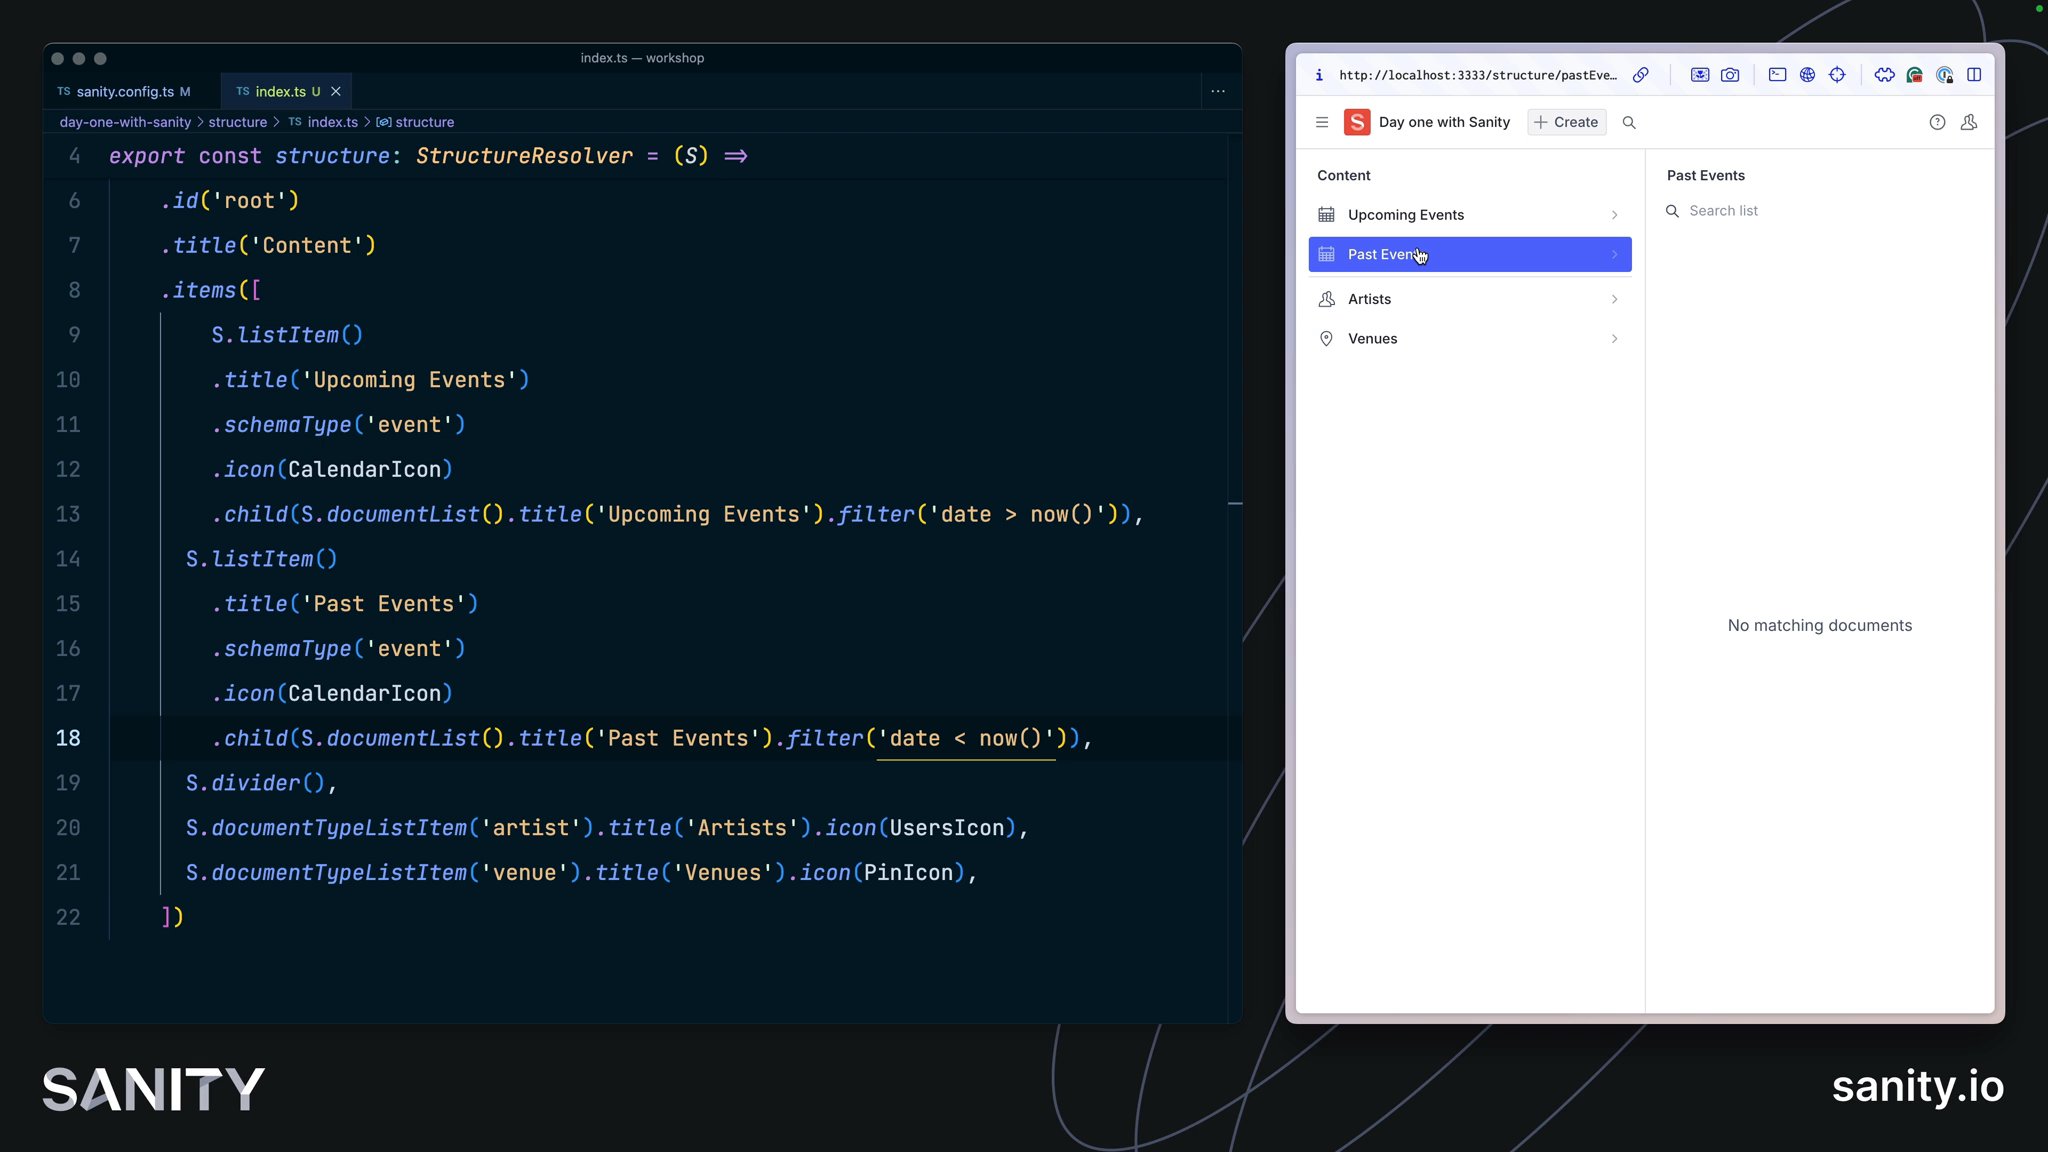Click the calendar icon next to Upcoming Events
The height and width of the screenshot is (1152, 2048).
1326,215
